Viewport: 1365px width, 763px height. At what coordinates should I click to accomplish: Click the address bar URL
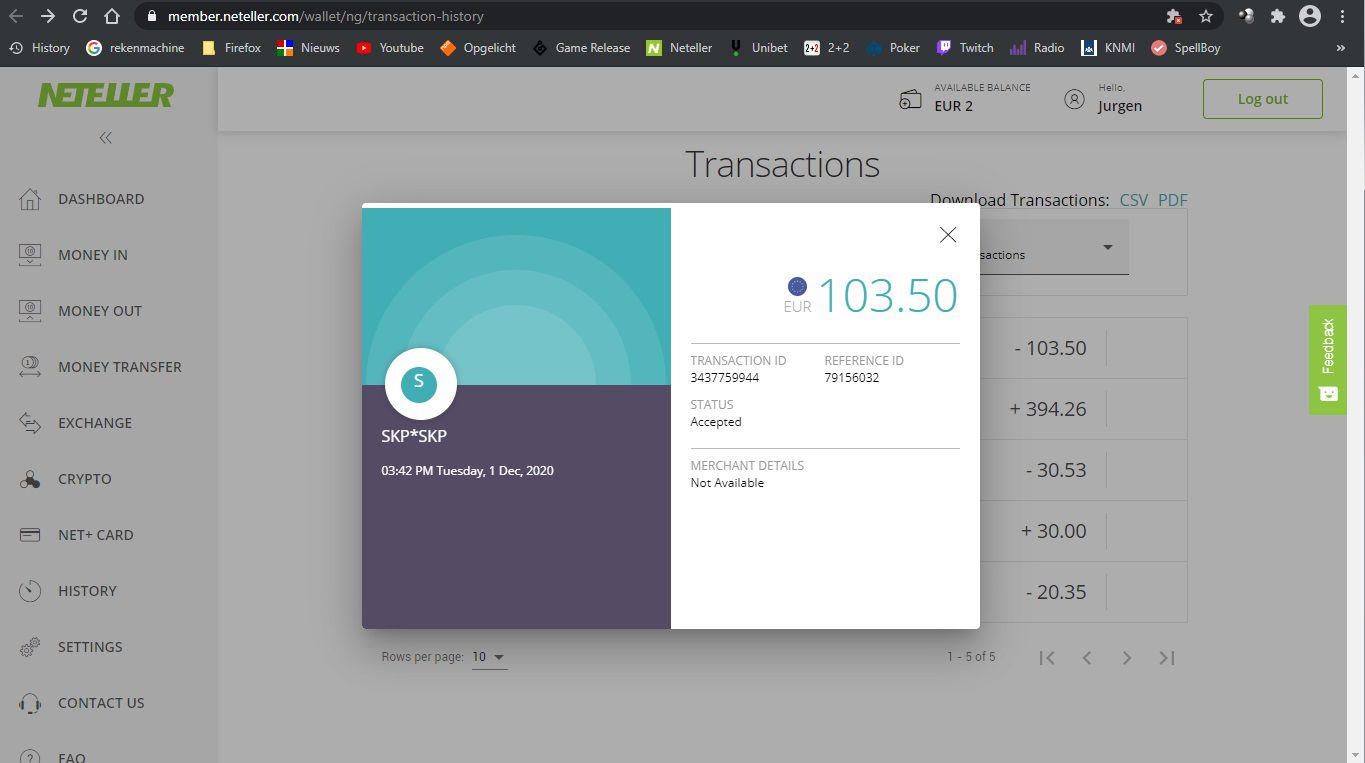tap(326, 16)
